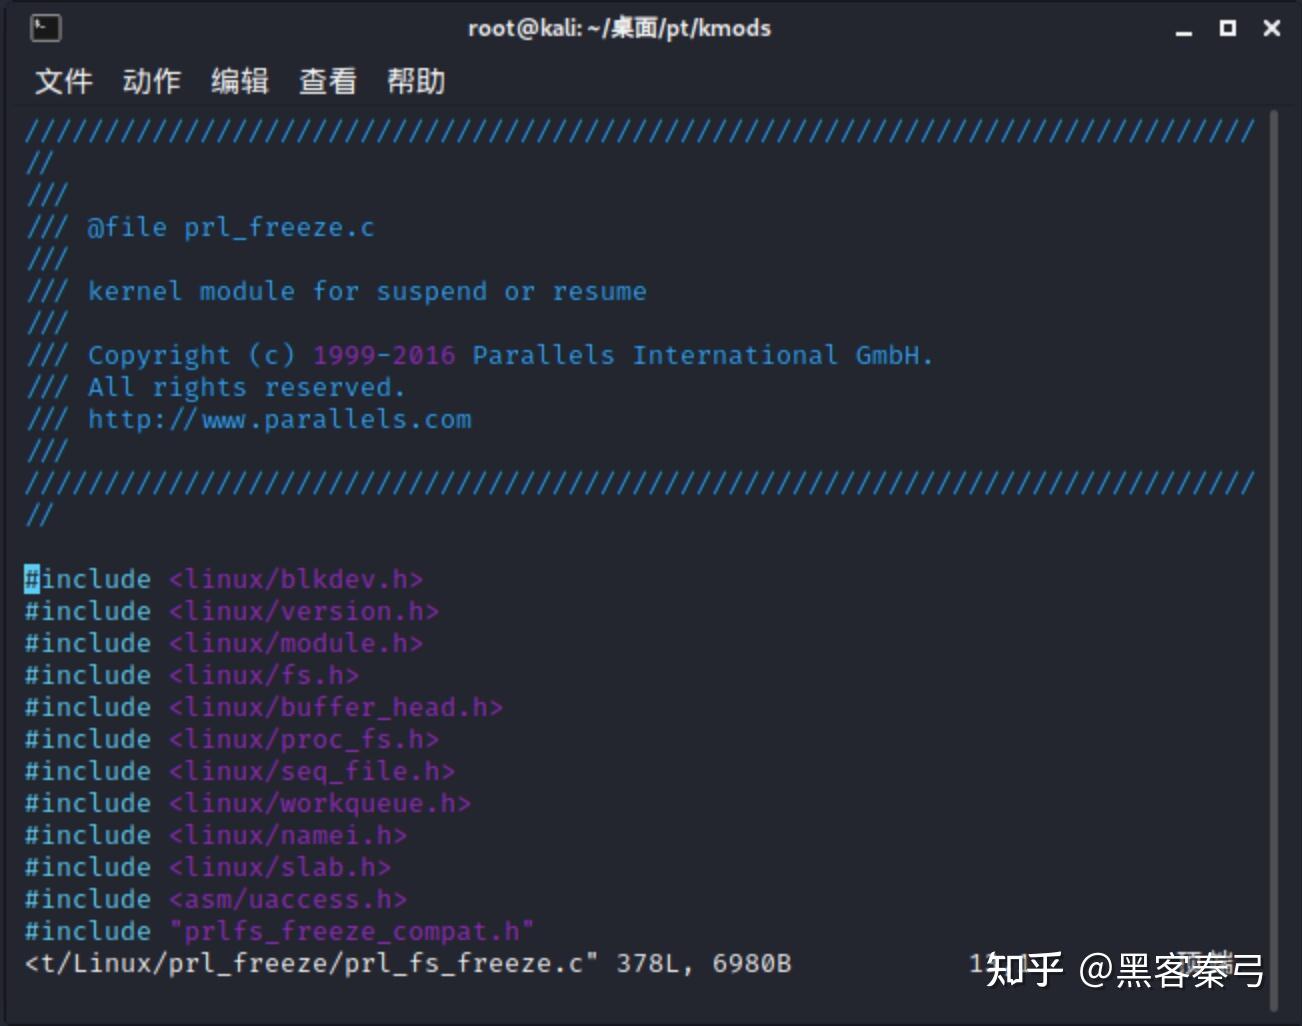Maximize the terminal window

1227,28
